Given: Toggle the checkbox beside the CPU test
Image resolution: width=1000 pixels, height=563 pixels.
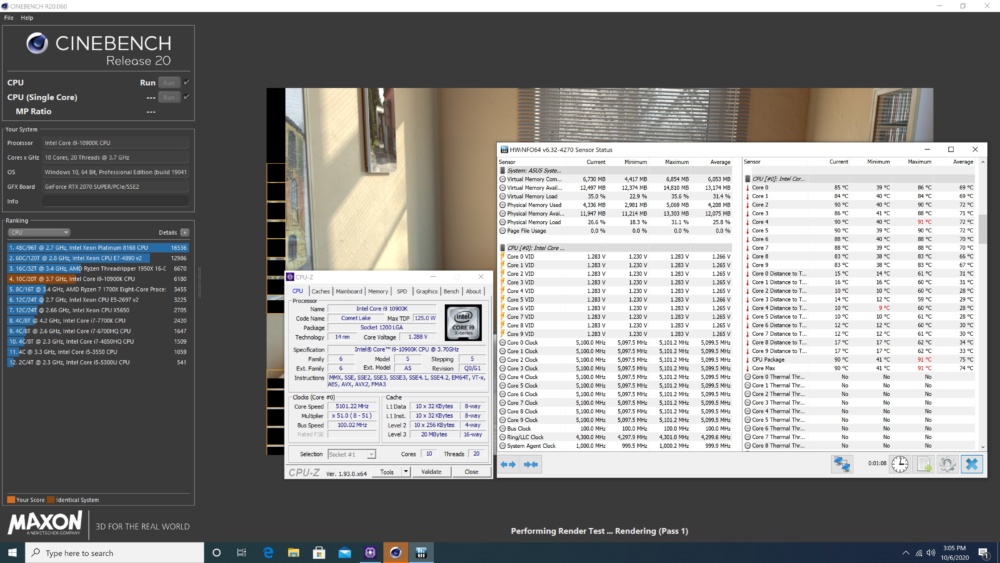Looking at the screenshot, I should (186, 82).
